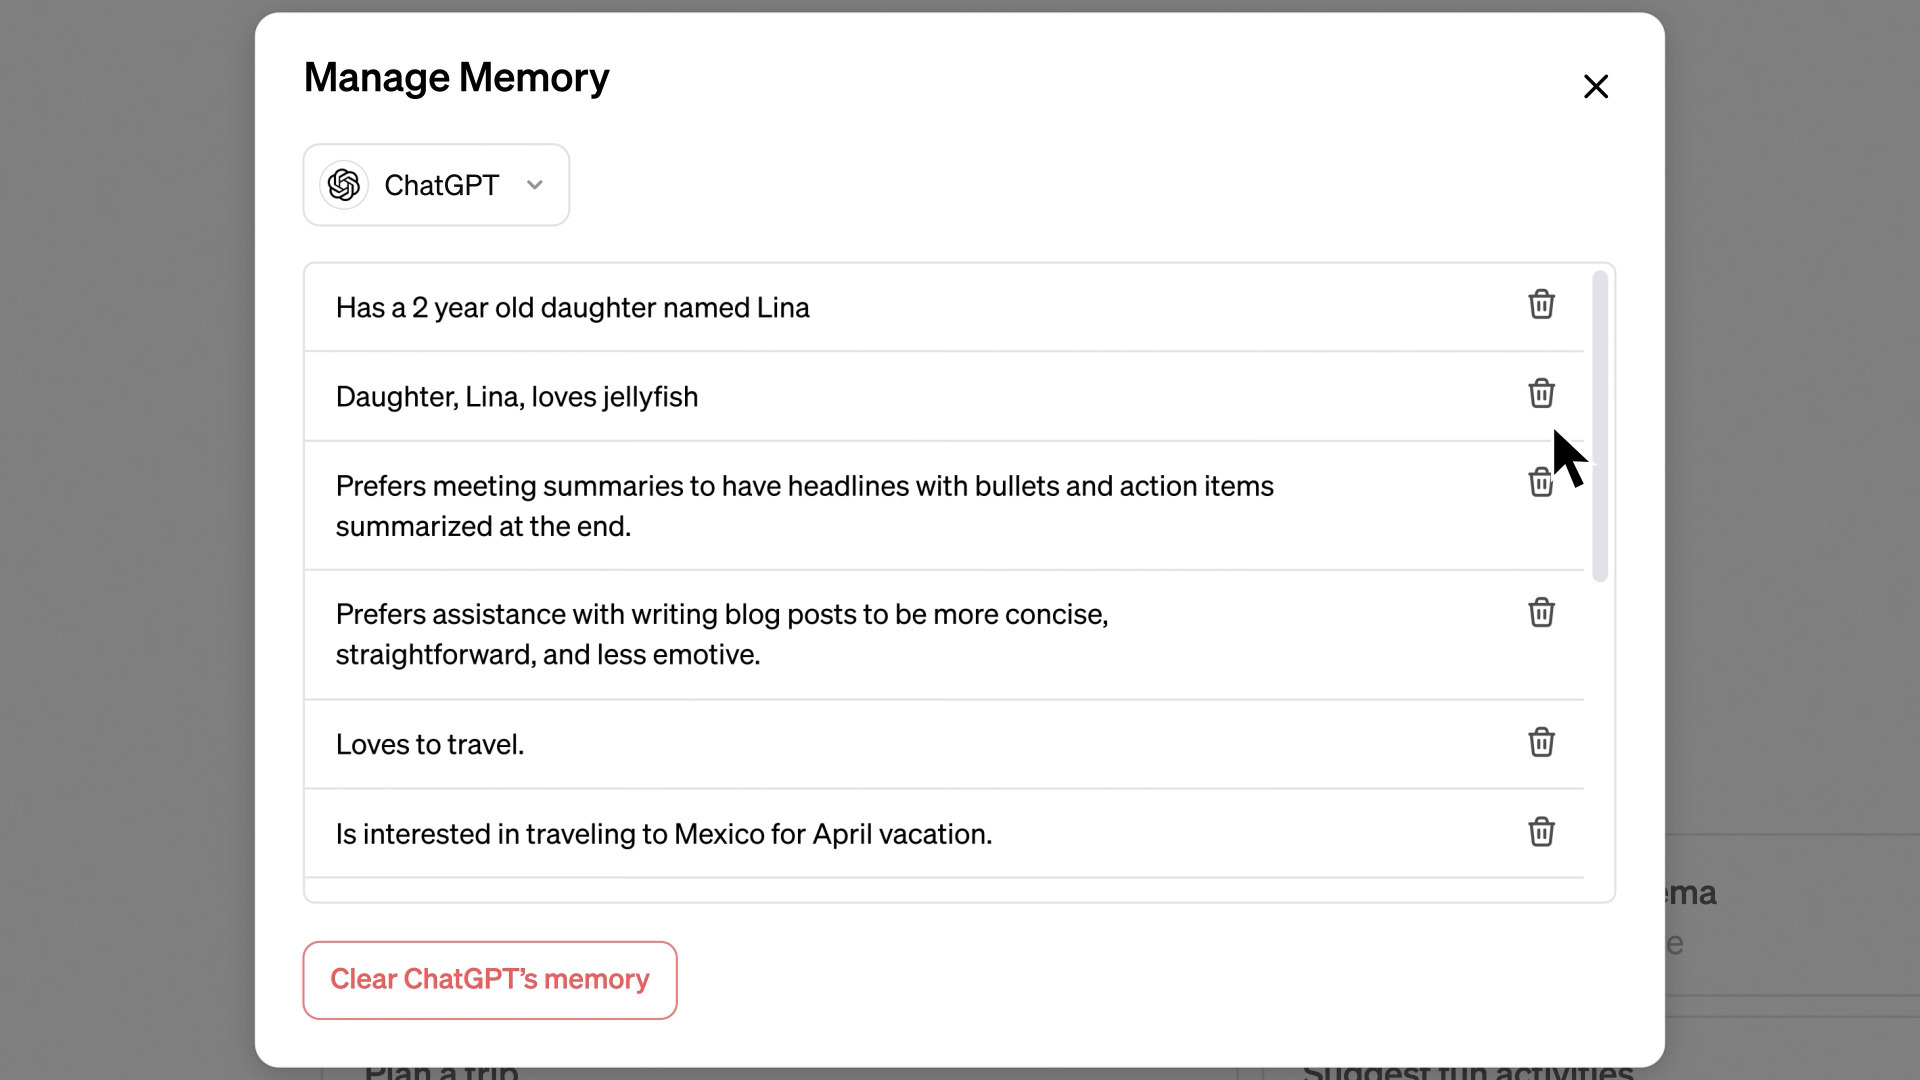Viewport: 1920px width, 1080px height.
Task: Click the "Plan a trip" suggestion behind dialog
Action: click(441, 1072)
